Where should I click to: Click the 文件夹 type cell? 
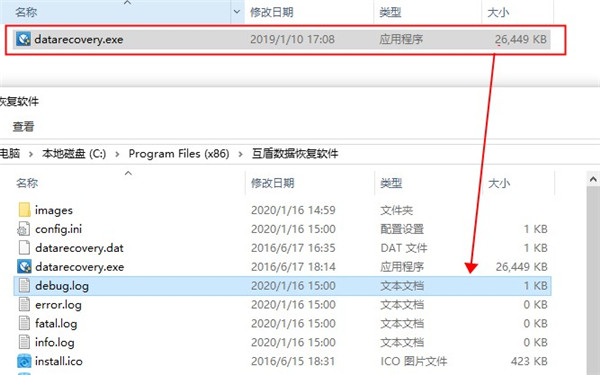(396, 210)
